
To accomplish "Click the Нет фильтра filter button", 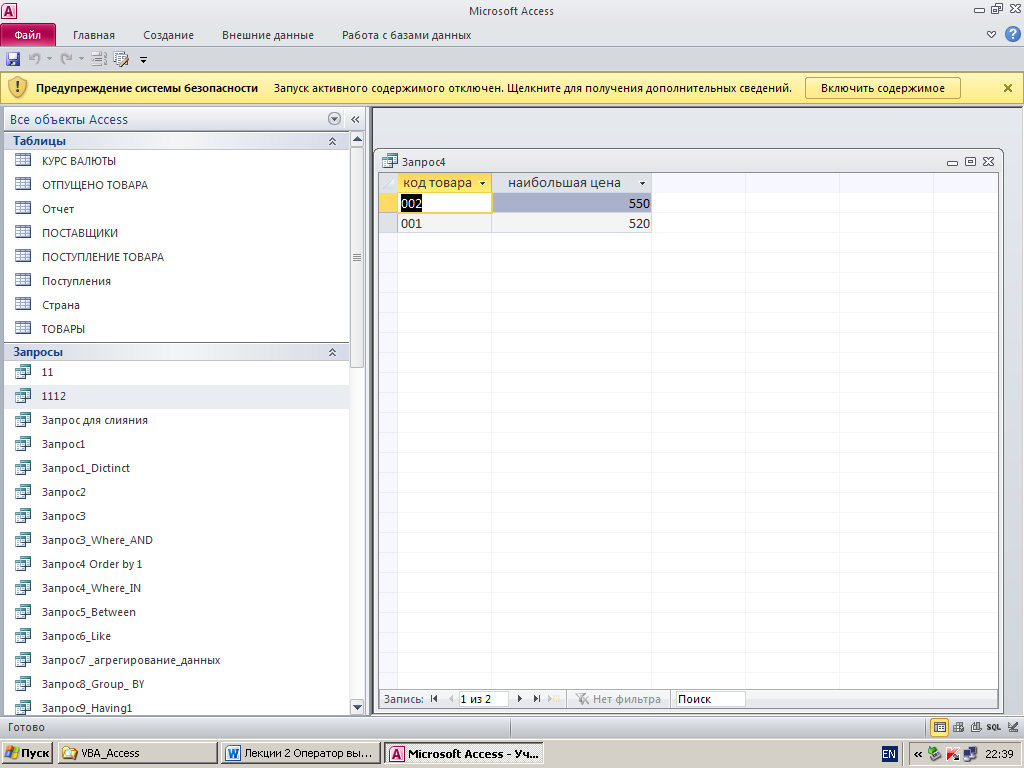I will coord(618,699).
